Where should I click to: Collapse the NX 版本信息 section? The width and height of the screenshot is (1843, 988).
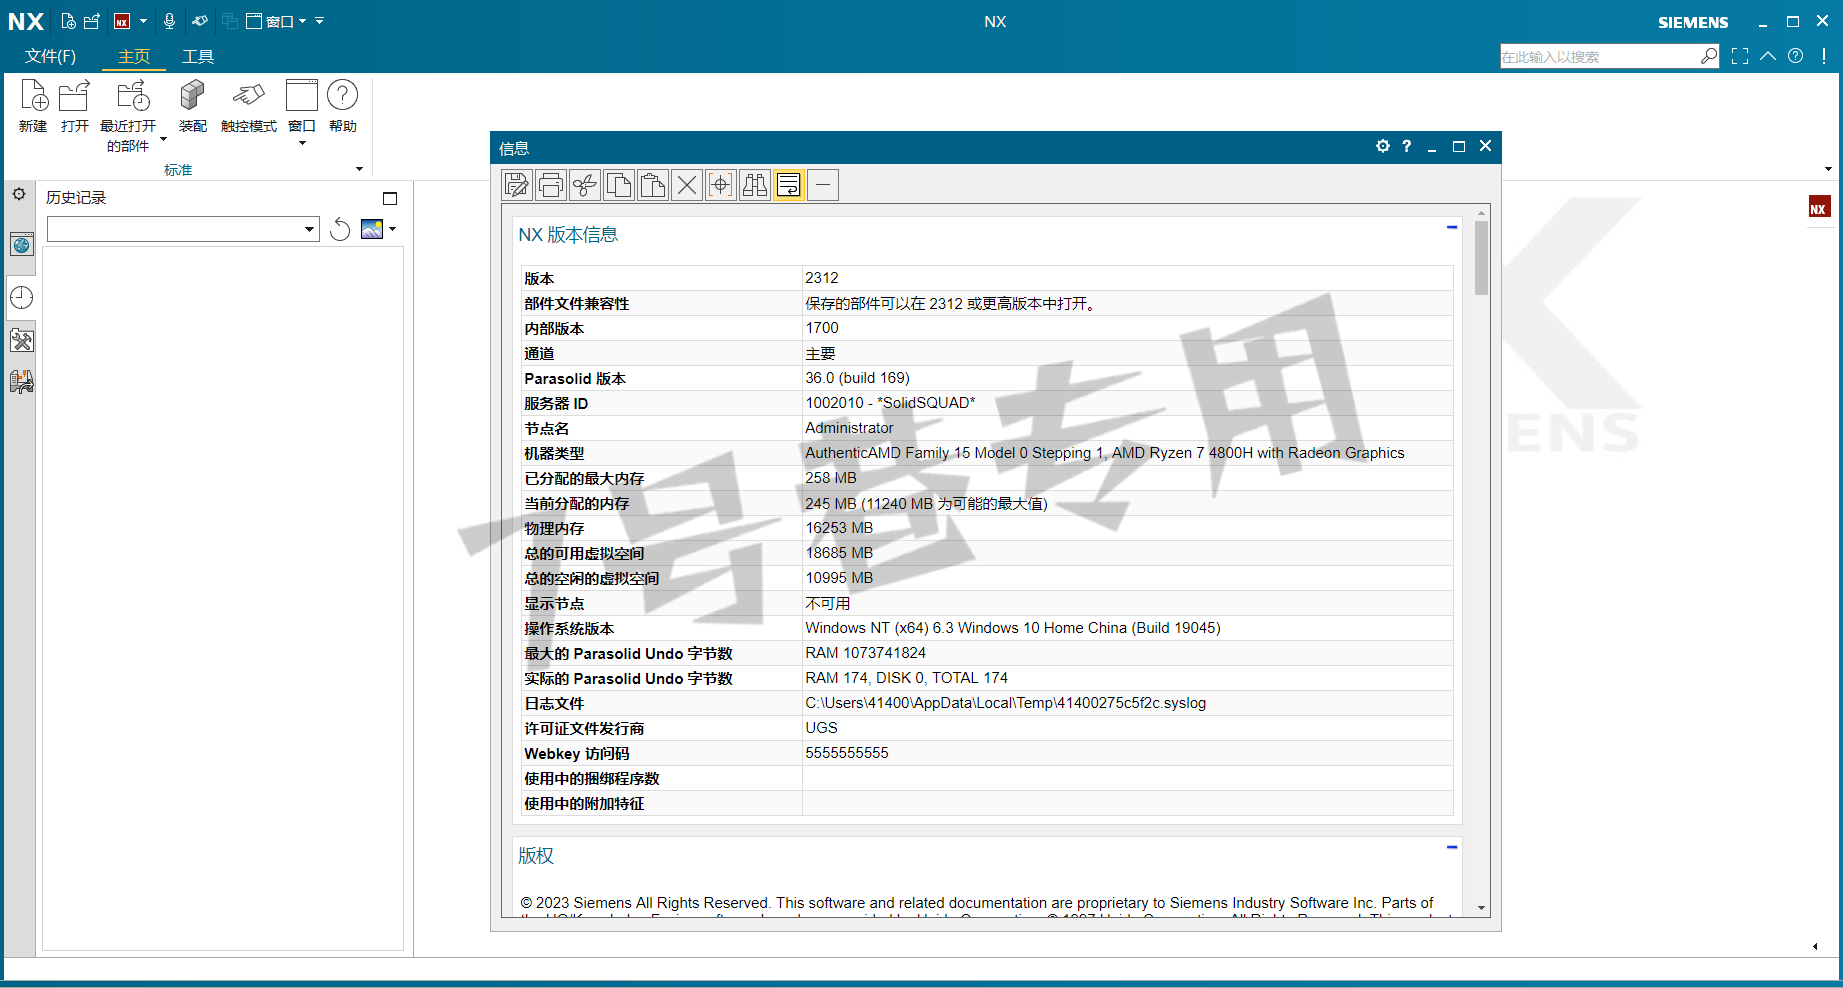(1452, 227)
